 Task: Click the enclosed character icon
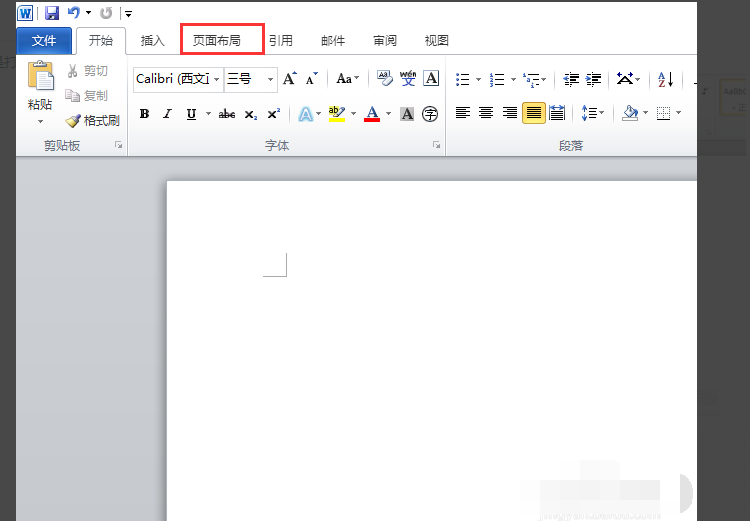point(430,114)
